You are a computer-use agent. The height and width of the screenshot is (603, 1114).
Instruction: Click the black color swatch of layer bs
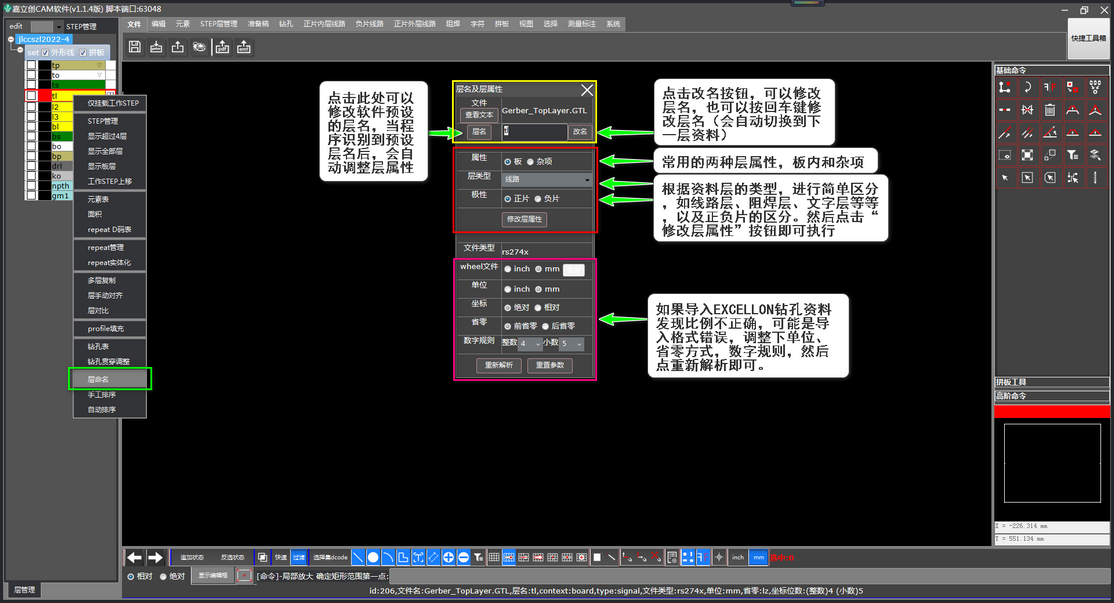(x=44, y=136)
